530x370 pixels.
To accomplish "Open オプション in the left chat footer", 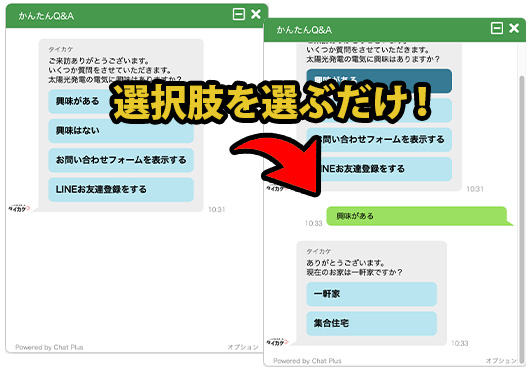I will [243, 347].
